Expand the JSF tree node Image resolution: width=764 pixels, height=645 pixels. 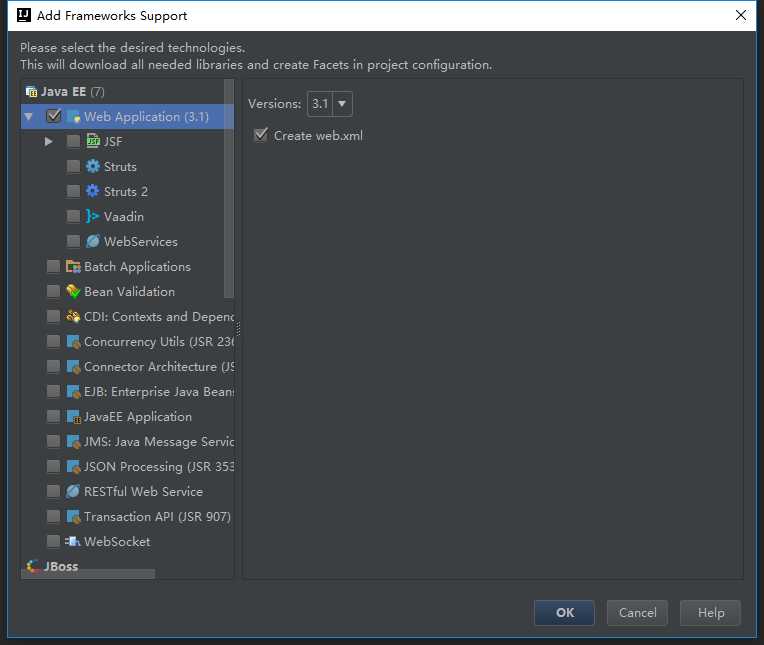(48, 142)
